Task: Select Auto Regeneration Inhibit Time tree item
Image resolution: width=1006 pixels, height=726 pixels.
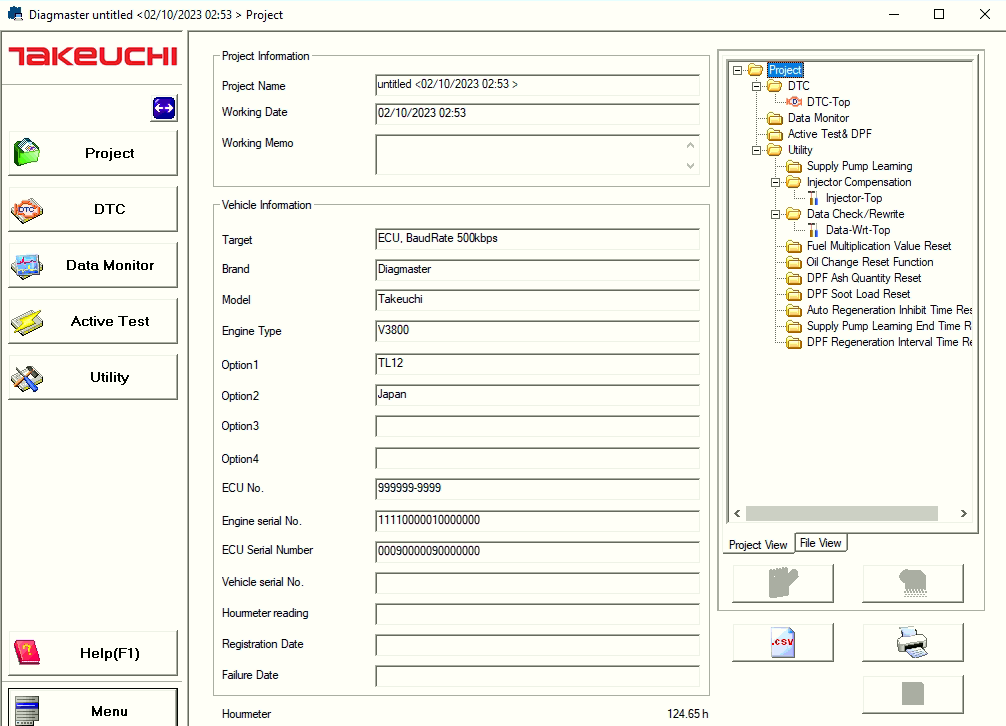Action: click(x=889, y=310)
